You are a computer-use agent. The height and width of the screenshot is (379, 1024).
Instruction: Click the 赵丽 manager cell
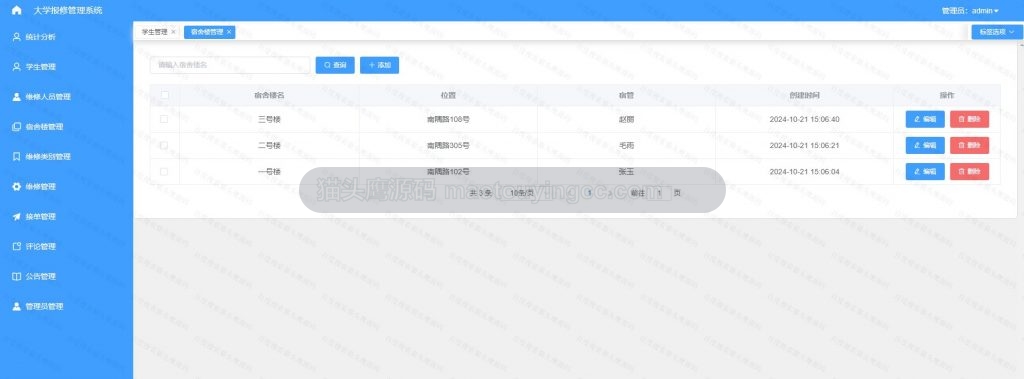click(626, 119)
